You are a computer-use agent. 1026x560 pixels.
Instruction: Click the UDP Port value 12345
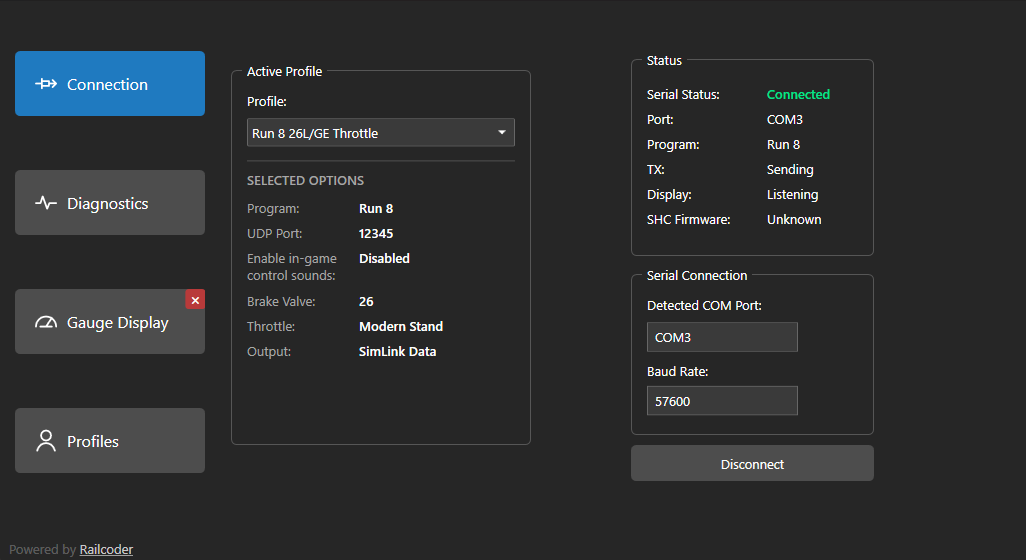pos(376,234)
